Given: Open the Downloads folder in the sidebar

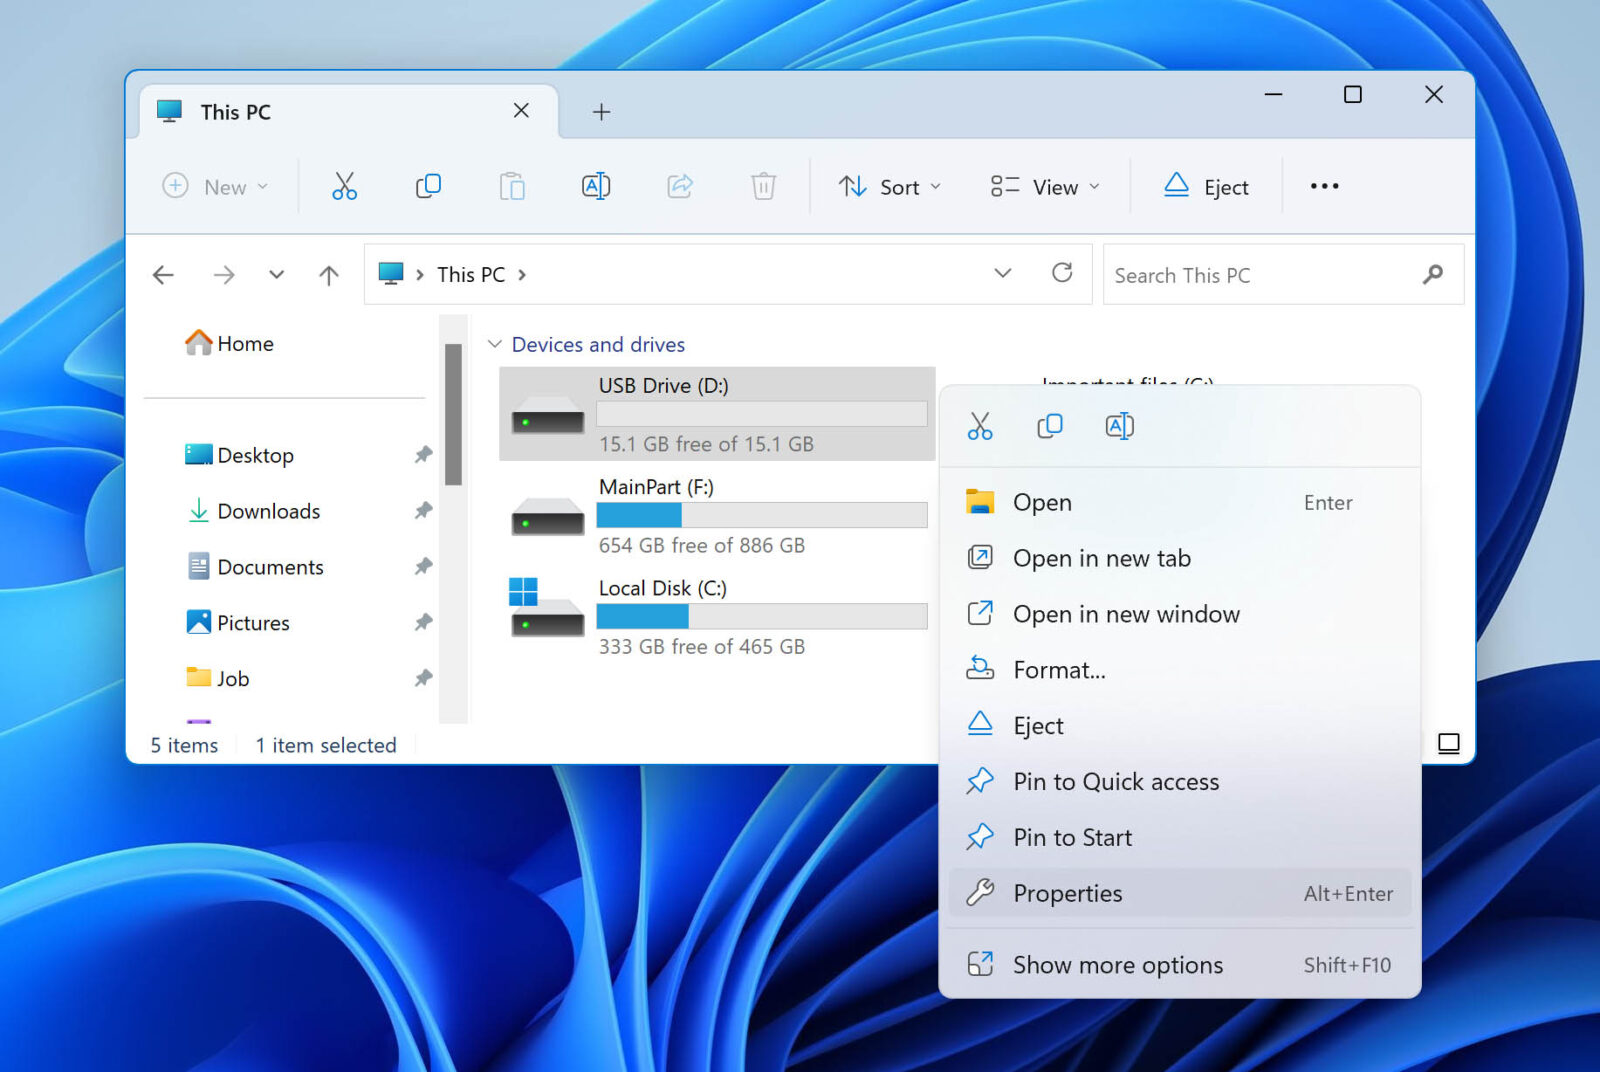Looking at the screenshot, I should pos(267,511).
